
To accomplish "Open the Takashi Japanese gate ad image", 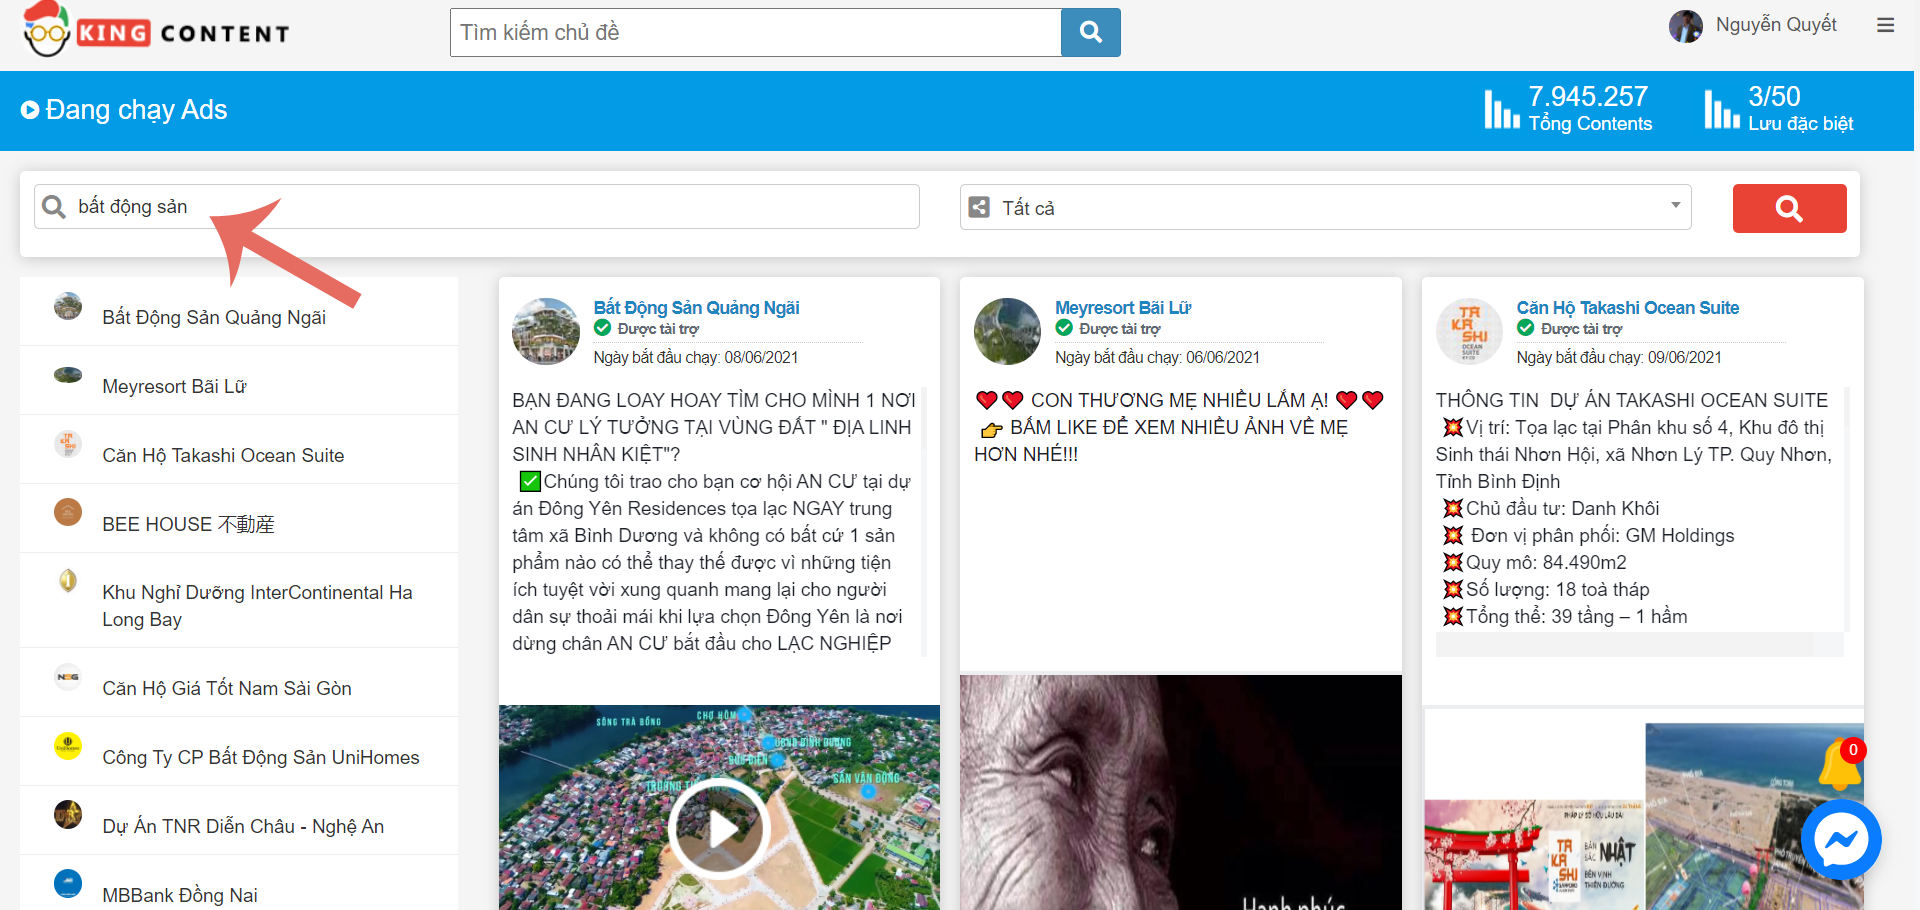I will click(x=1535, y=855).
